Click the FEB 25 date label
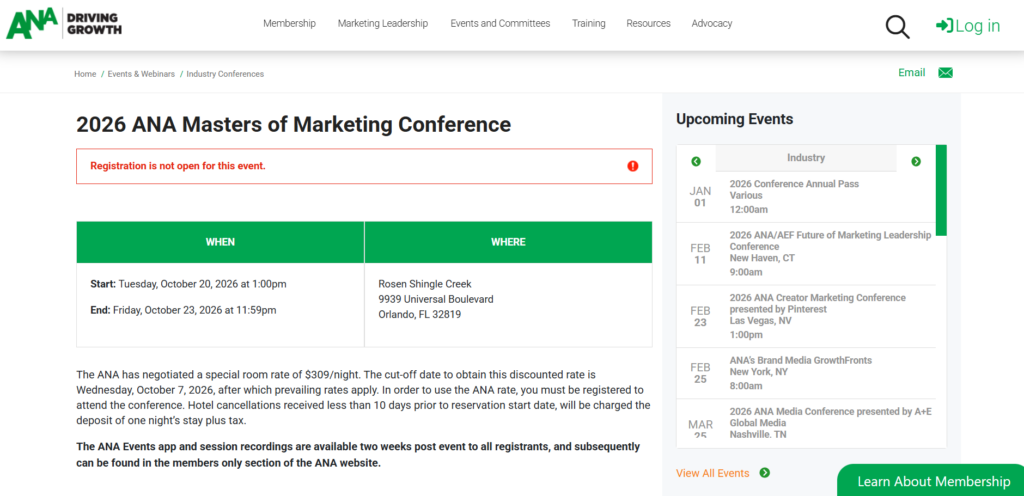The height and width of the screenshot is (496, 1024). coord(700,373)
